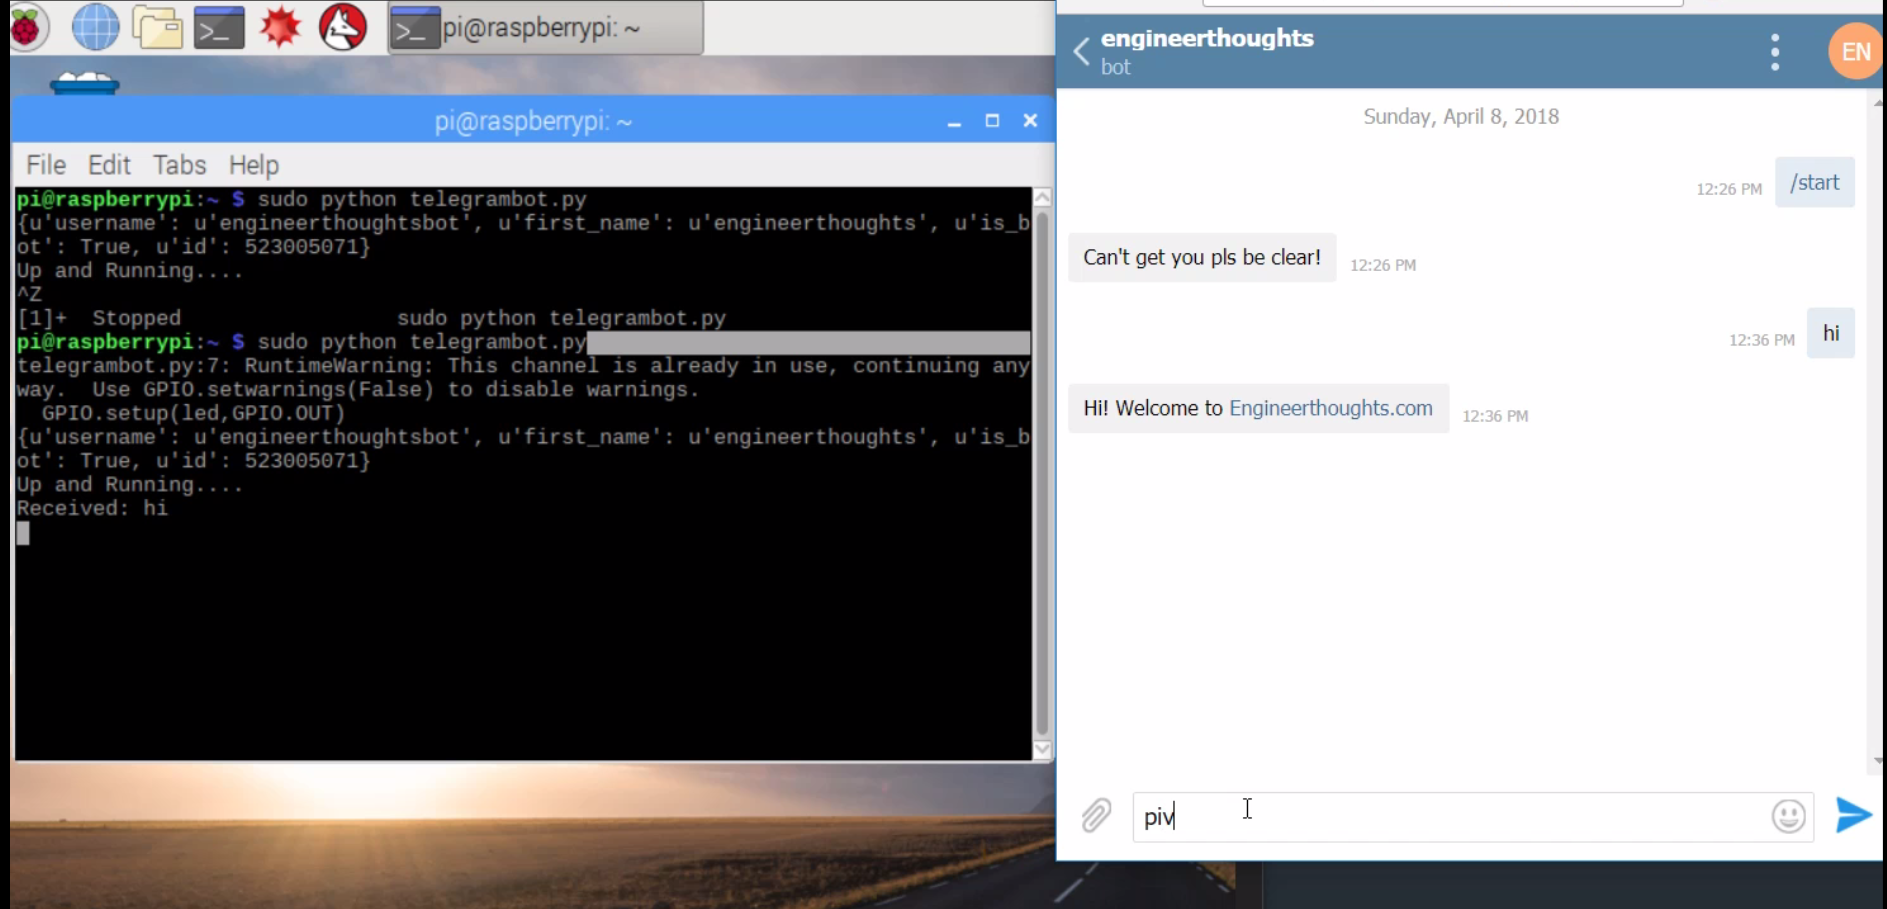The image size is (1887, 909).
Task: Click the 'GPIO.setup(led,GPIO.OUT)' terminal line
Action: [x=193, y=413]
